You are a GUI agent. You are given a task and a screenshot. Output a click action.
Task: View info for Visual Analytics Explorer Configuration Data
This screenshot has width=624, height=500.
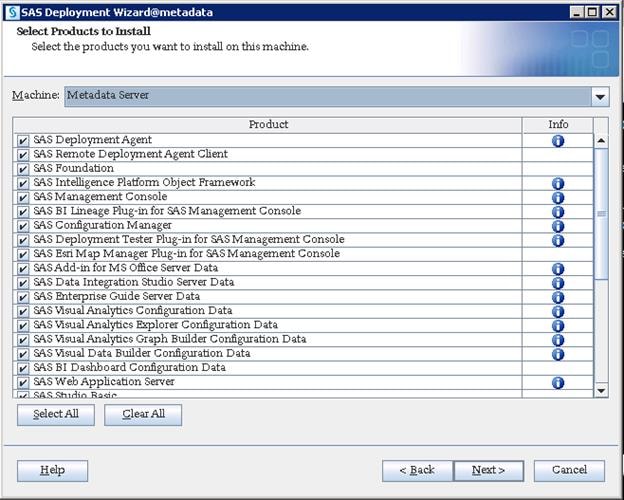(558, 326)
